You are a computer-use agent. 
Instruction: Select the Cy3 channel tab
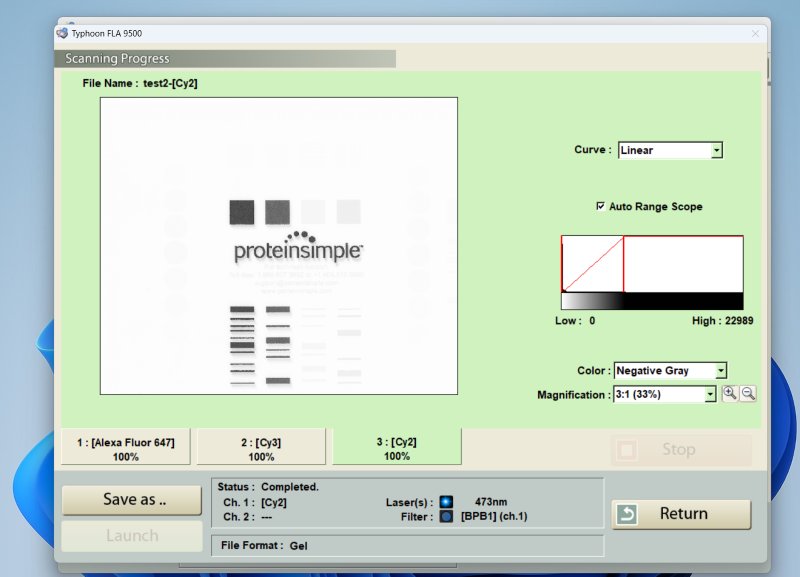pos(261,449)
